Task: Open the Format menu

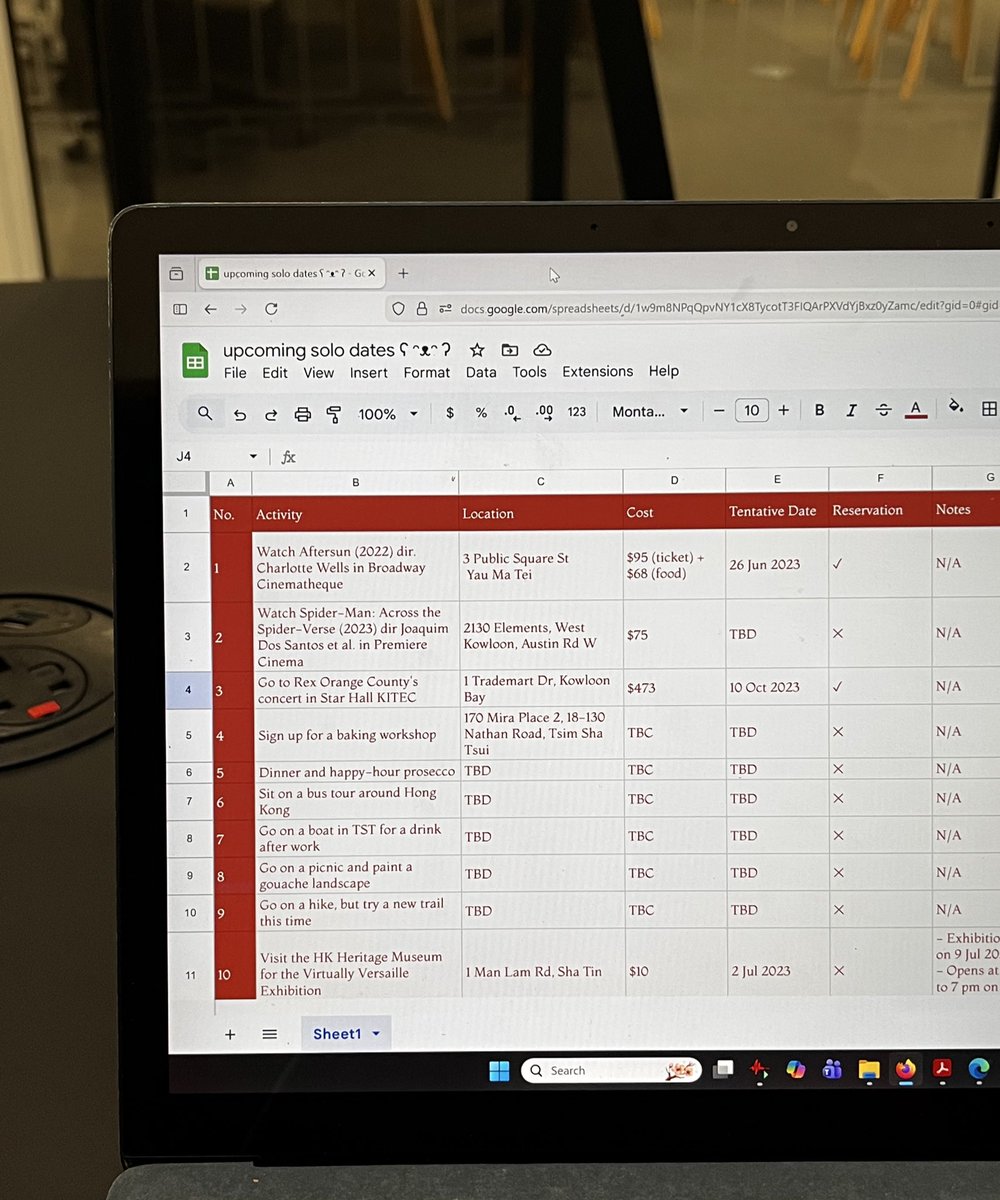Action: pos(427,373)
